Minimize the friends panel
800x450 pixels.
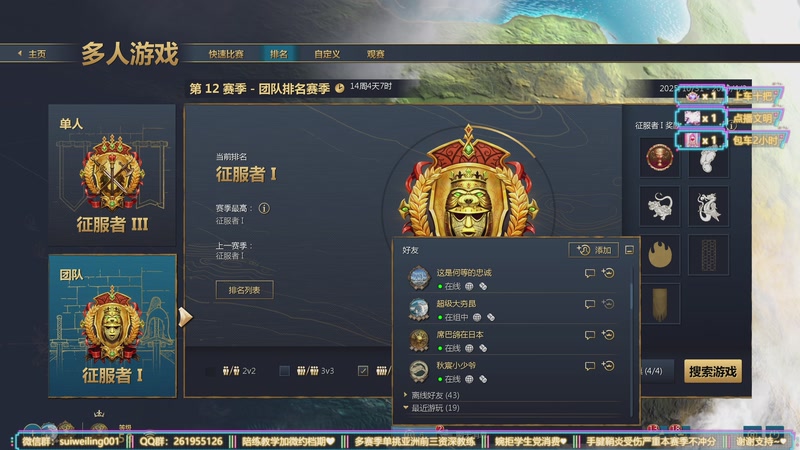629,250
